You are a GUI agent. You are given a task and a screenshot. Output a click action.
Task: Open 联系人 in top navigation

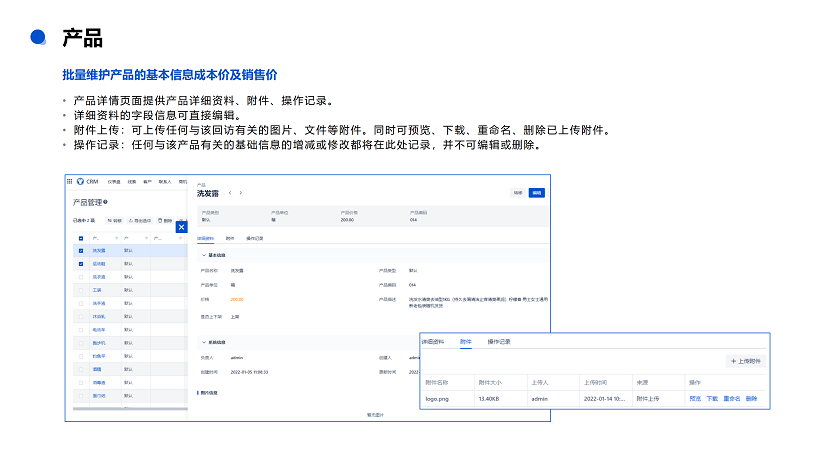click(x=165, y=182)
